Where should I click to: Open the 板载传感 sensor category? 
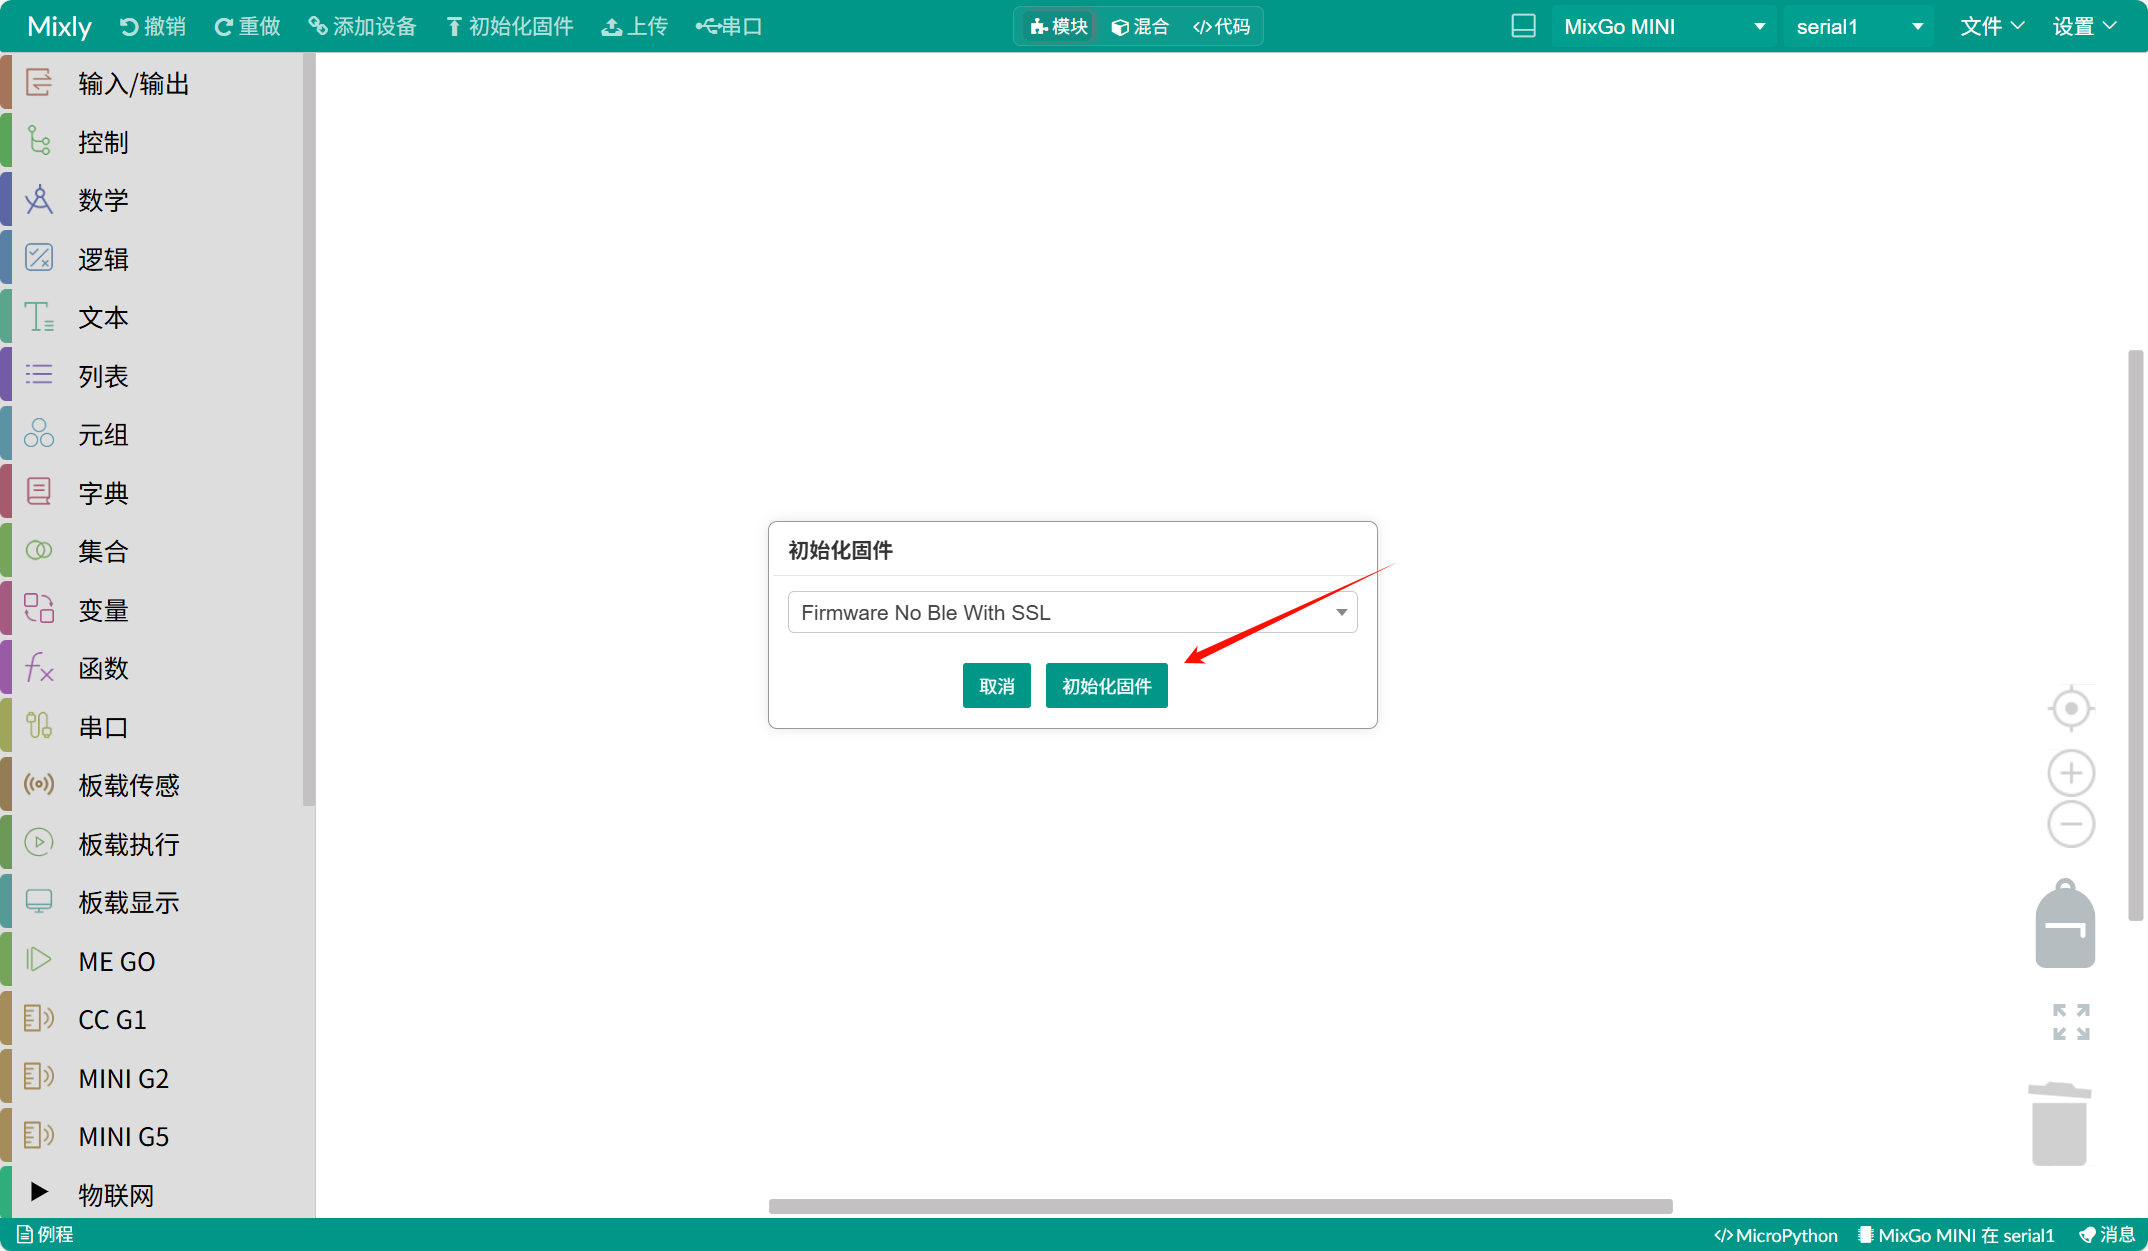[128, 786]
